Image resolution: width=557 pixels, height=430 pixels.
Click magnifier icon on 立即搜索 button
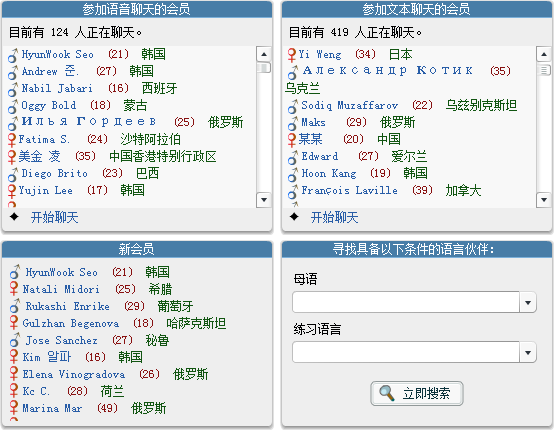[x=386, y=393]
